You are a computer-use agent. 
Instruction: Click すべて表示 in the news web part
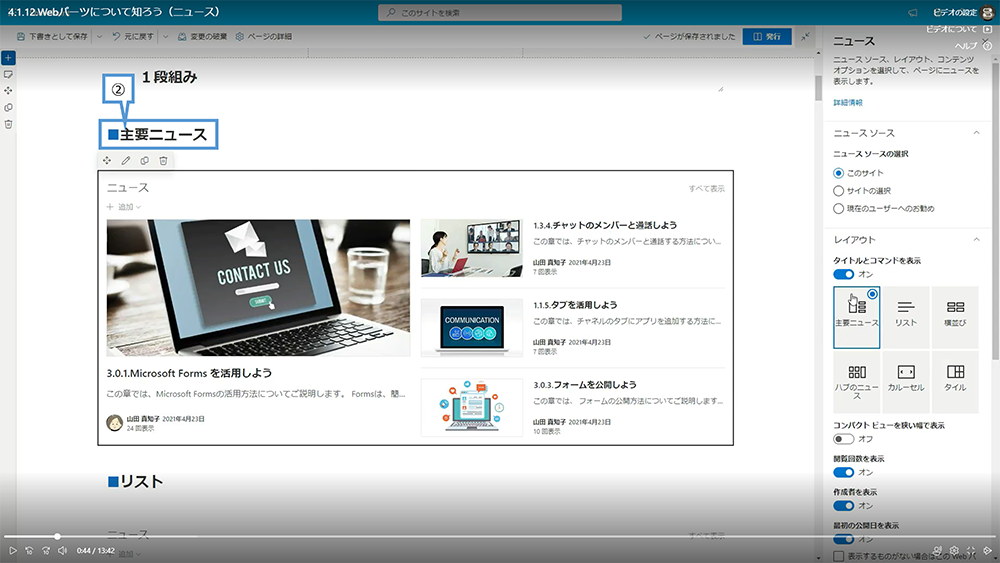click(707, 188)
